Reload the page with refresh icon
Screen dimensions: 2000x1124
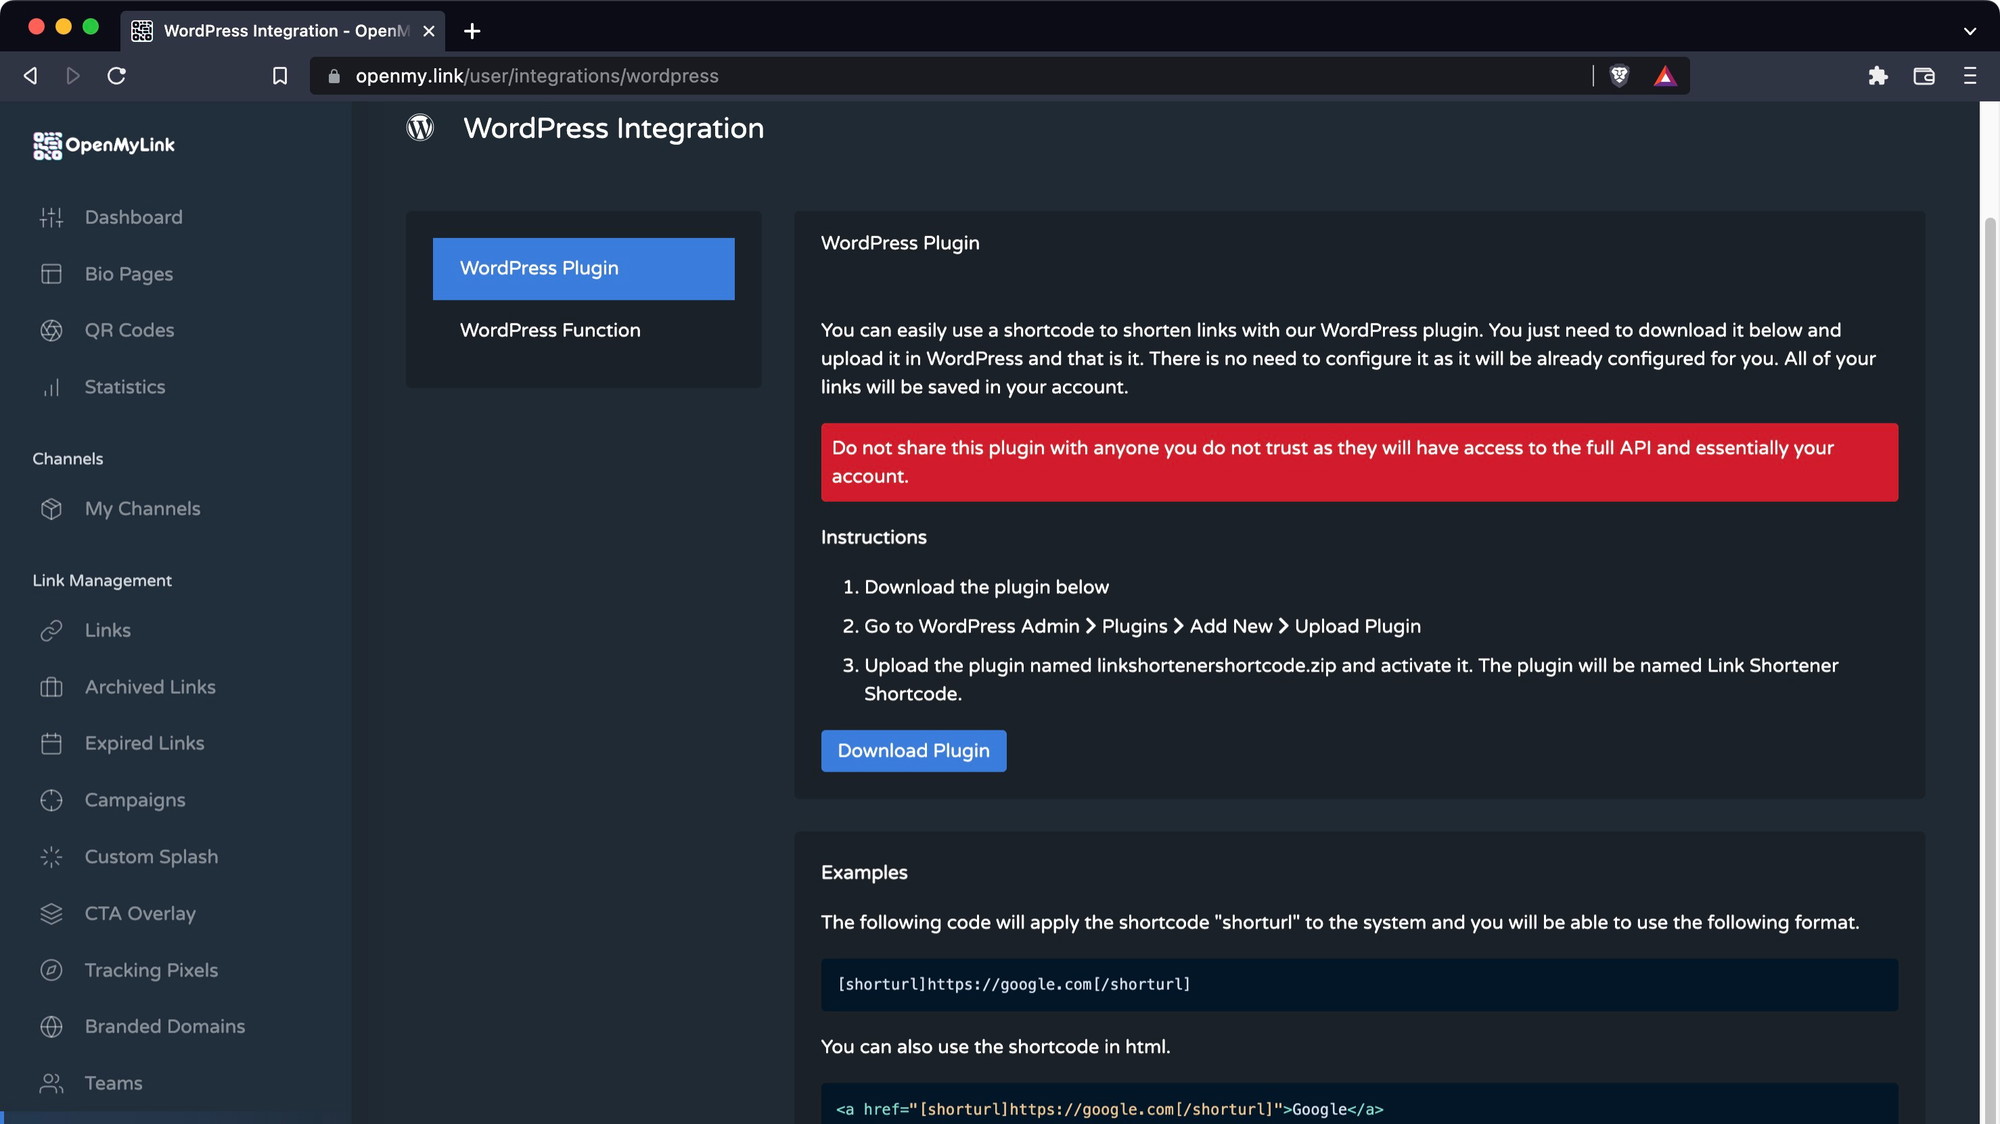[x=117, y=76]
